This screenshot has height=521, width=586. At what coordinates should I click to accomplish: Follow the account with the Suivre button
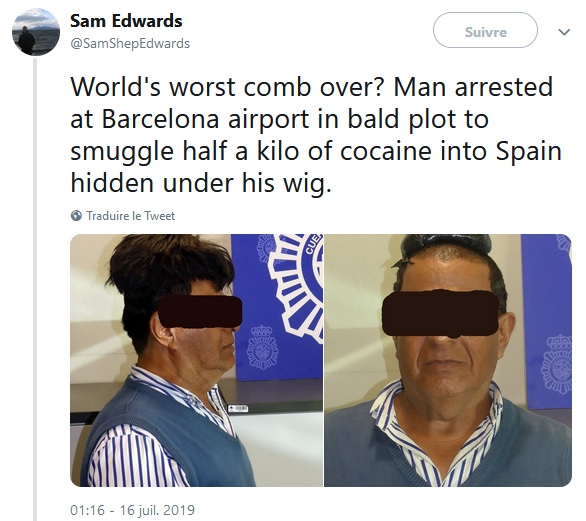tap(485, 30)
